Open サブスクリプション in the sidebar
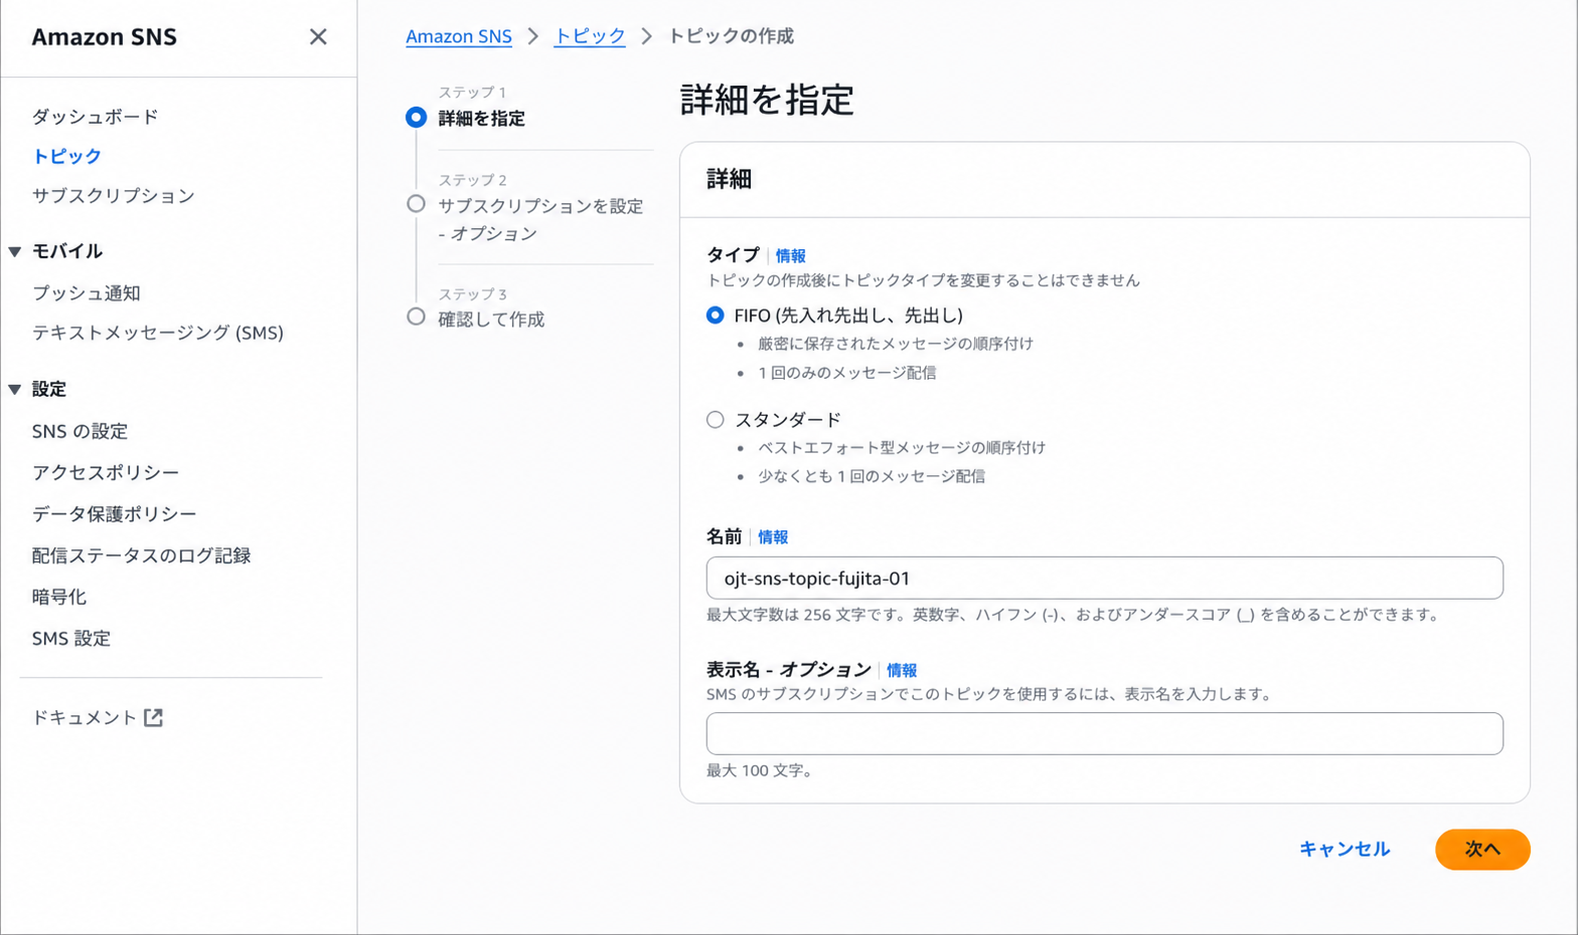The width and height of the screenshot is (1578, 935). (113, 196)
